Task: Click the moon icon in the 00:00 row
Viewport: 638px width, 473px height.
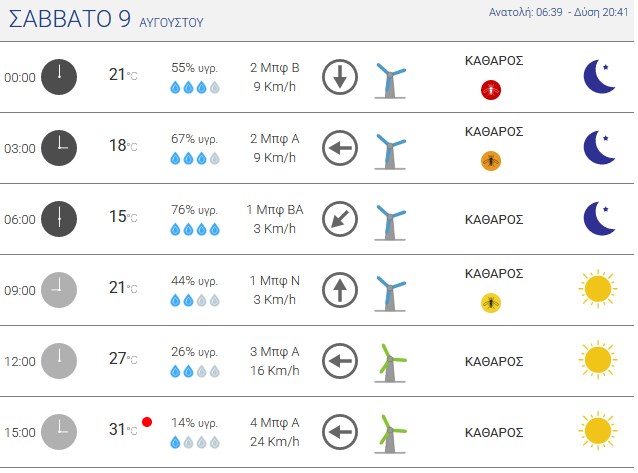Action: (x=599, y=77)
